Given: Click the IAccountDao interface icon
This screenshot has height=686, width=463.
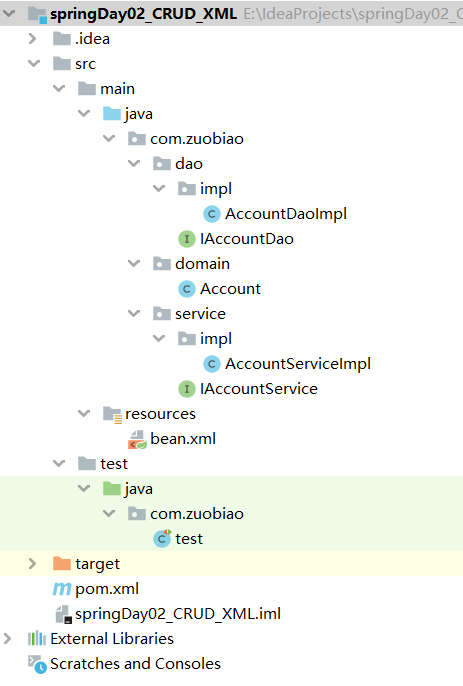Looking at the screenshot, I should (187, 239).
